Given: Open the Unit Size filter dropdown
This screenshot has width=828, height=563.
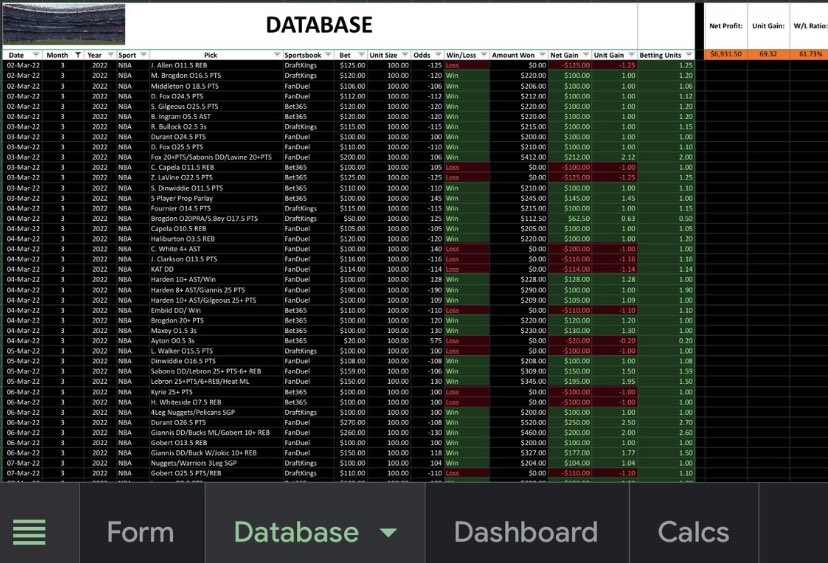Looking at the screenshot, I should (x=405, y=55).
